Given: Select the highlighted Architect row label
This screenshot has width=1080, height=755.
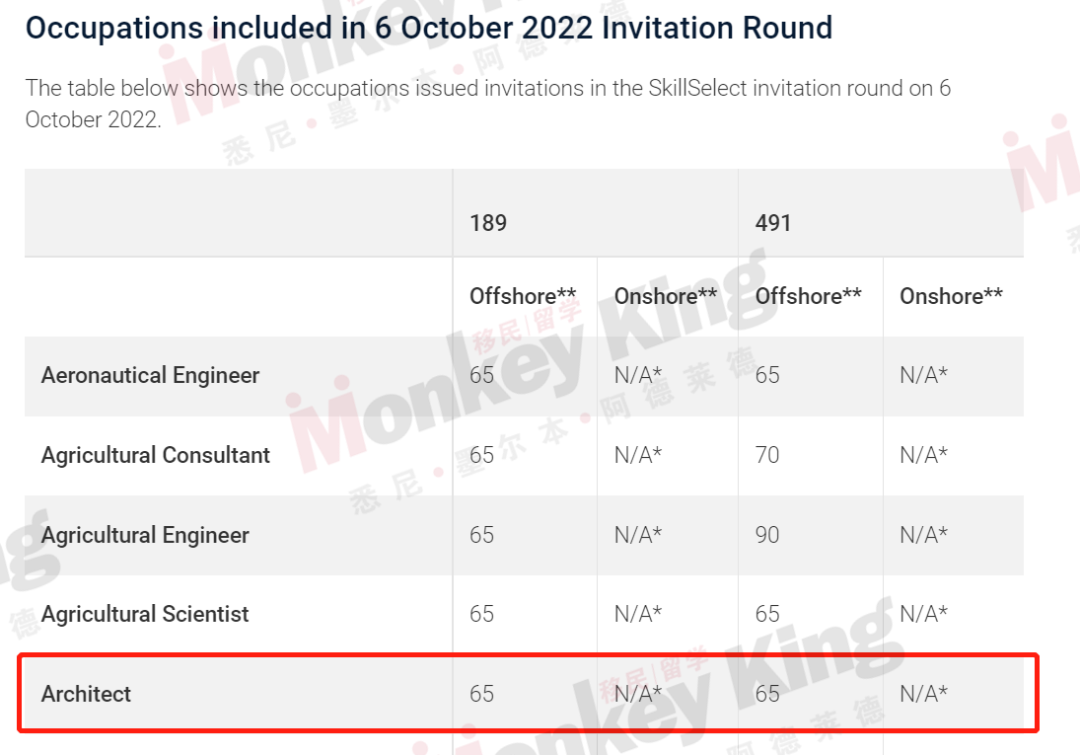Looking at the screenshot, I should [x=86, y=694].
